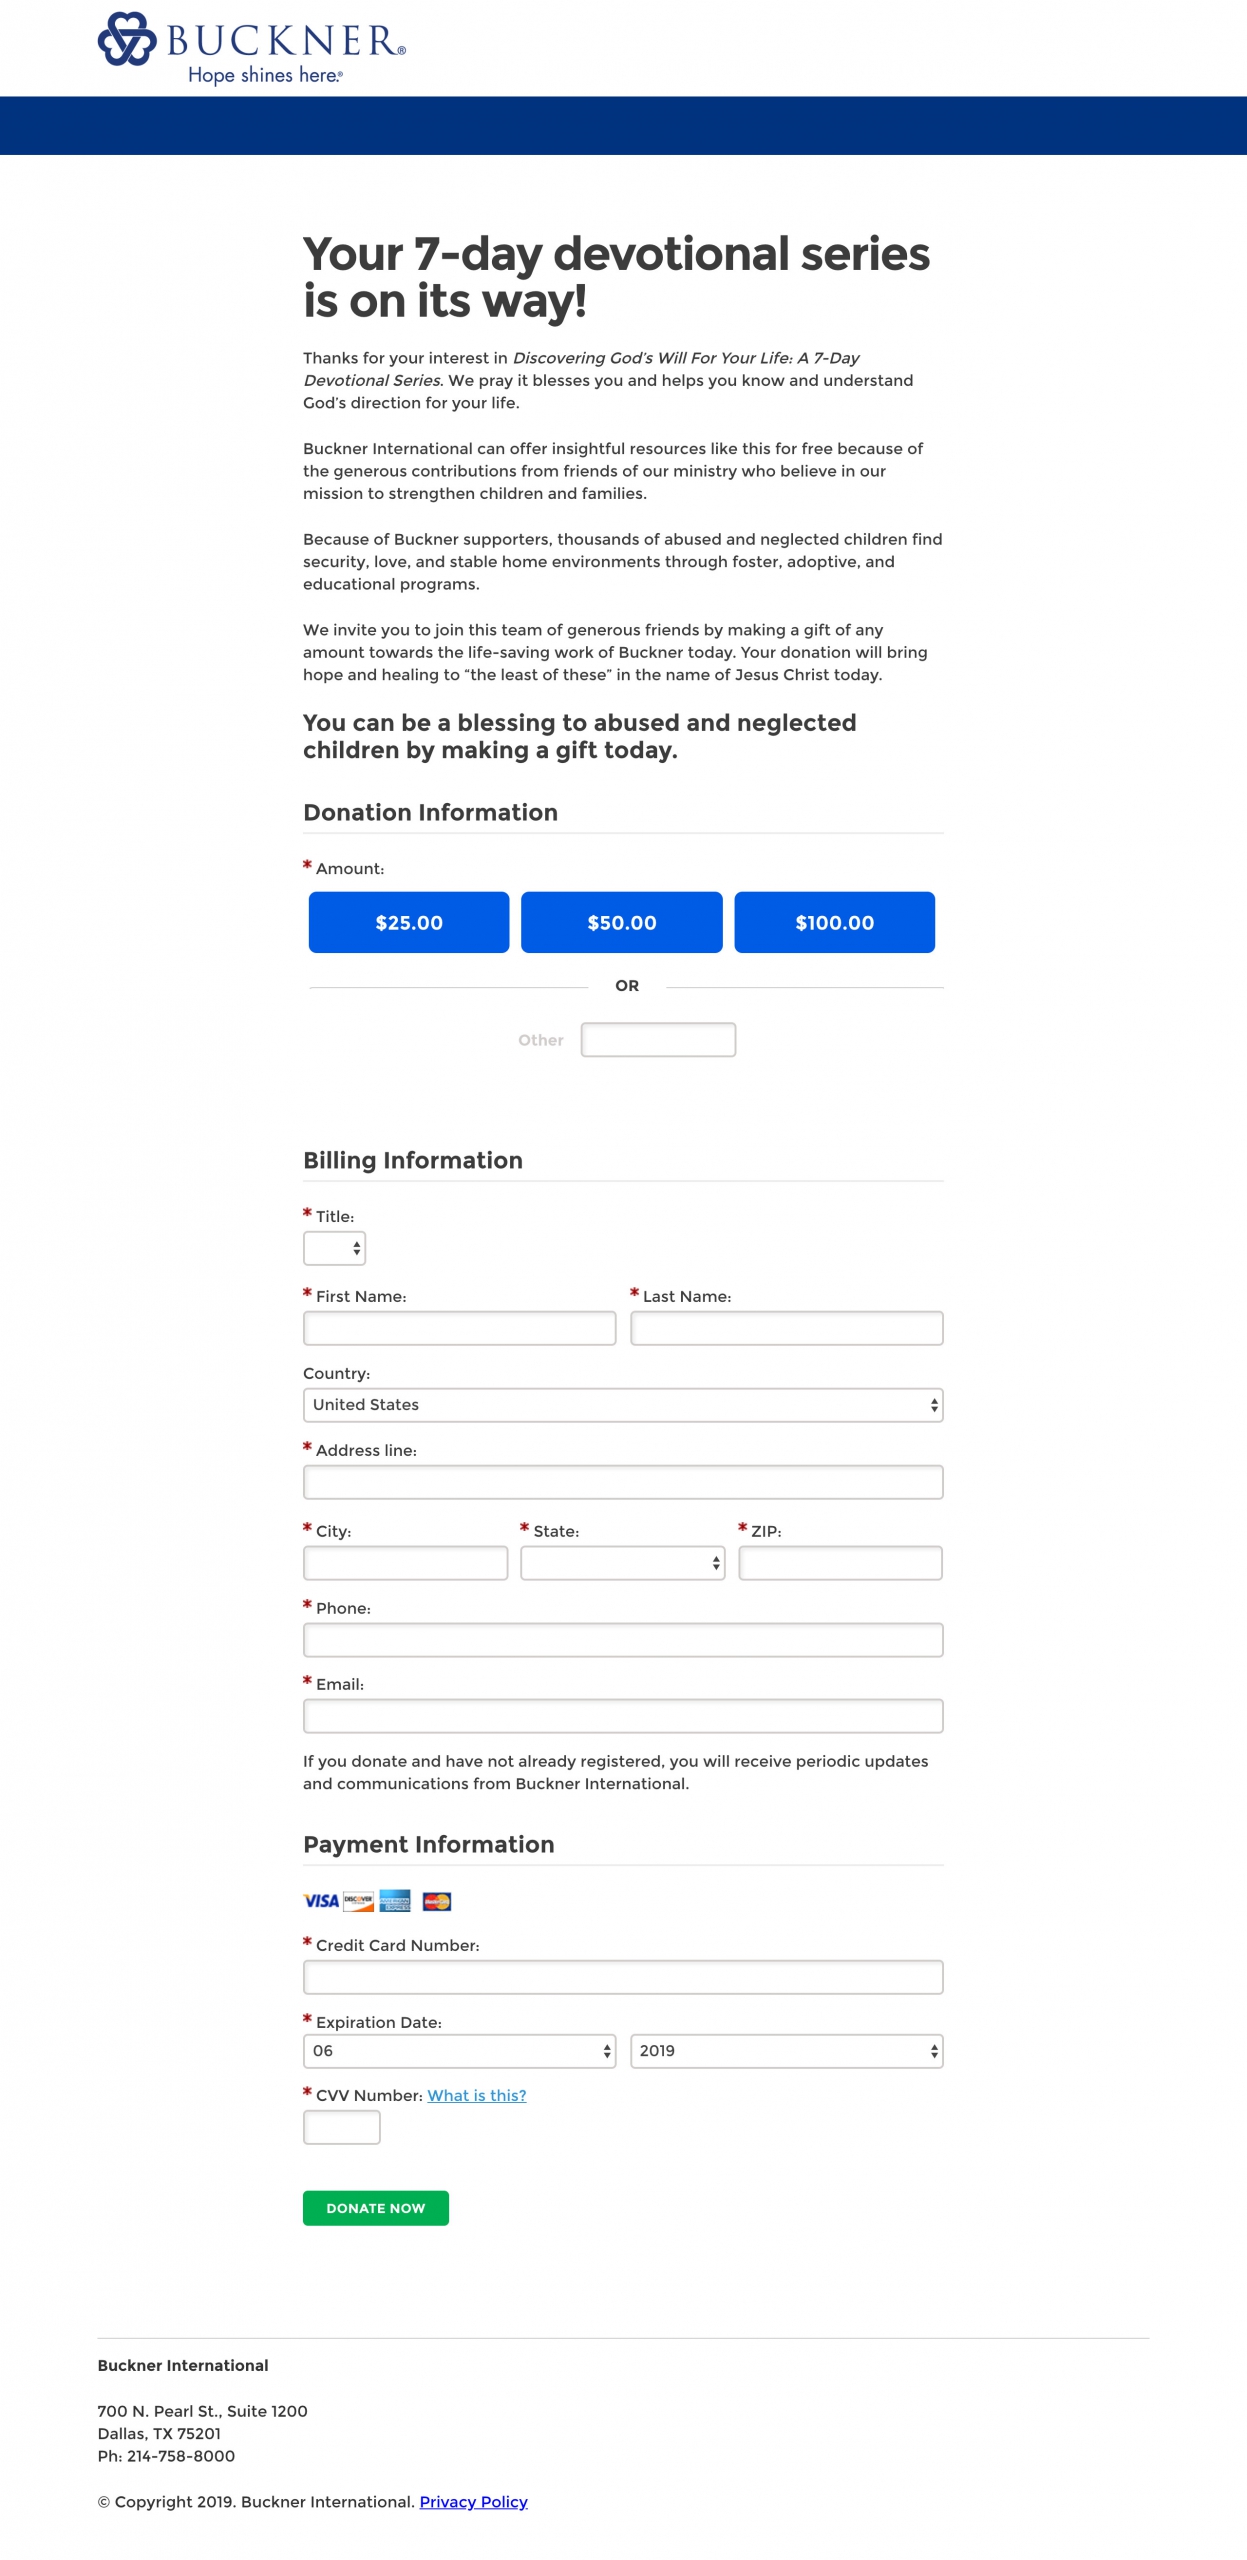Click the Other amount input field
The height and width of the screenshot is (2560, 1247).
tap(658, 1039)
